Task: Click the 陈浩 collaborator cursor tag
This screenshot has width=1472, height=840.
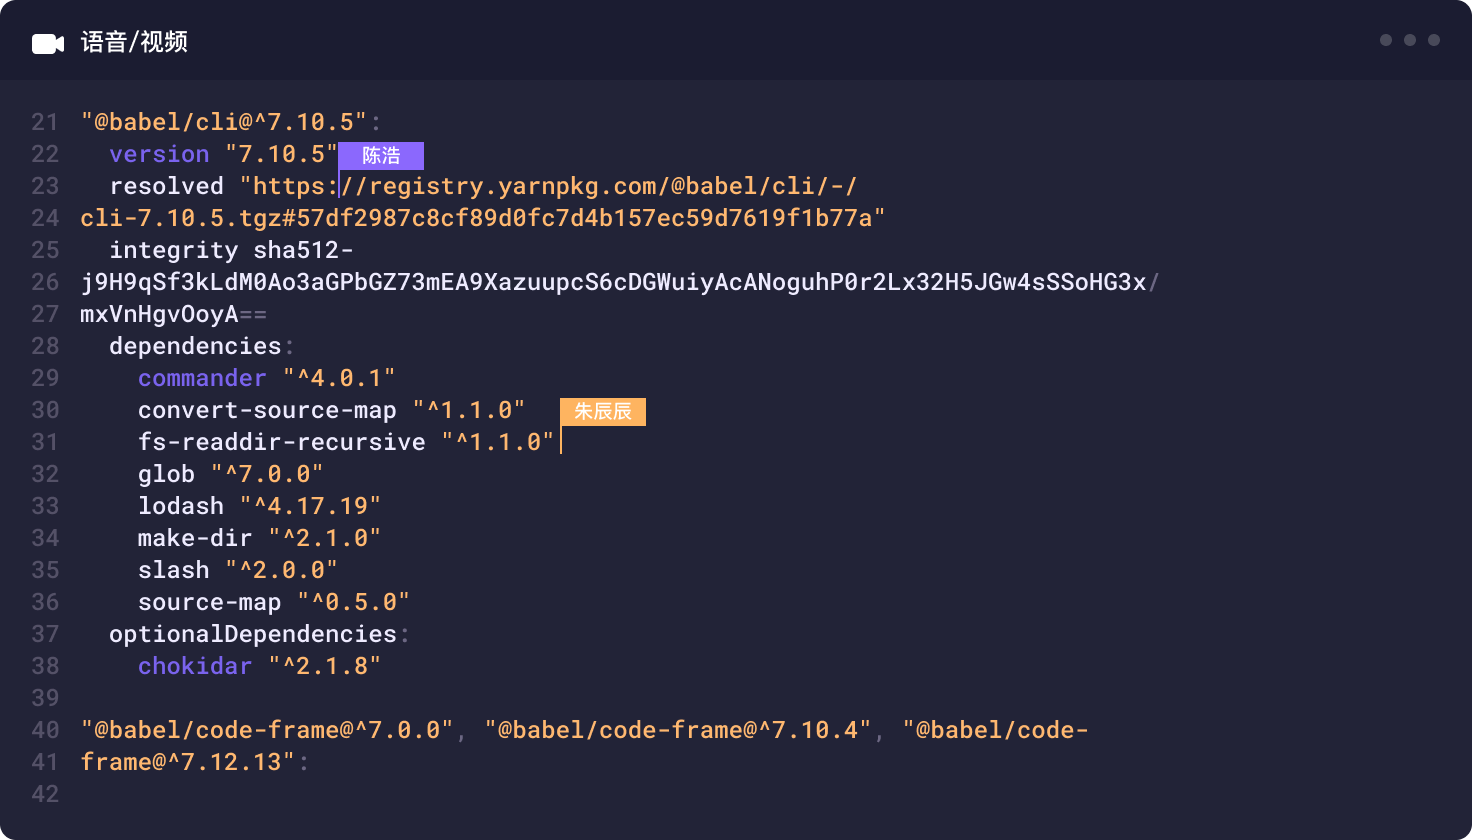Action: (381, 155)
